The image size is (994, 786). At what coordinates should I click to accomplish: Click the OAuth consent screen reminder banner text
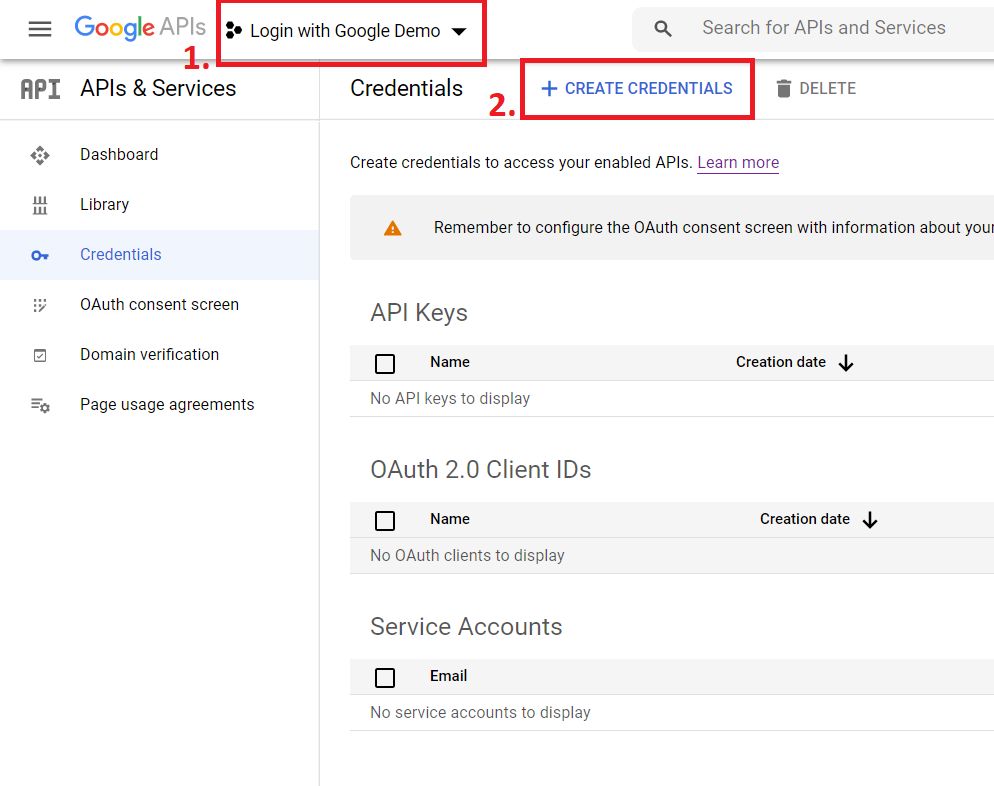click(x=713, y=228)
